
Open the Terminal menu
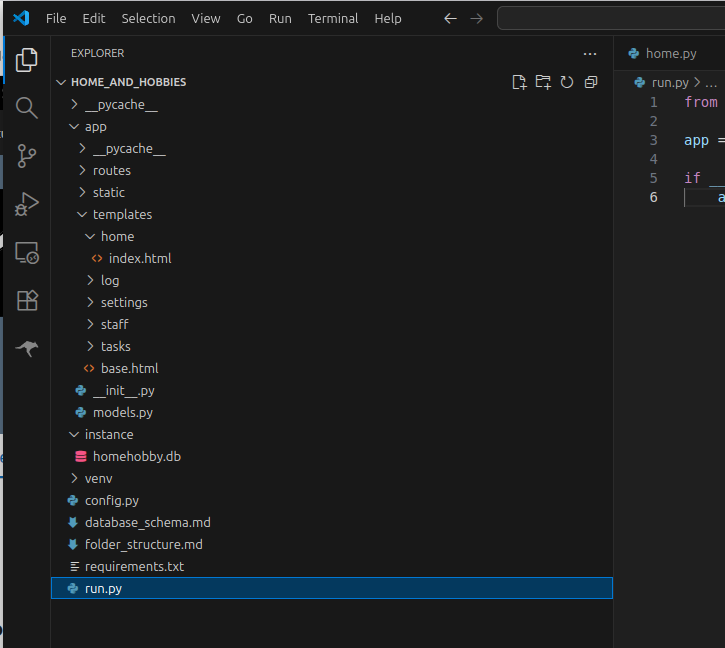point(333,18)
